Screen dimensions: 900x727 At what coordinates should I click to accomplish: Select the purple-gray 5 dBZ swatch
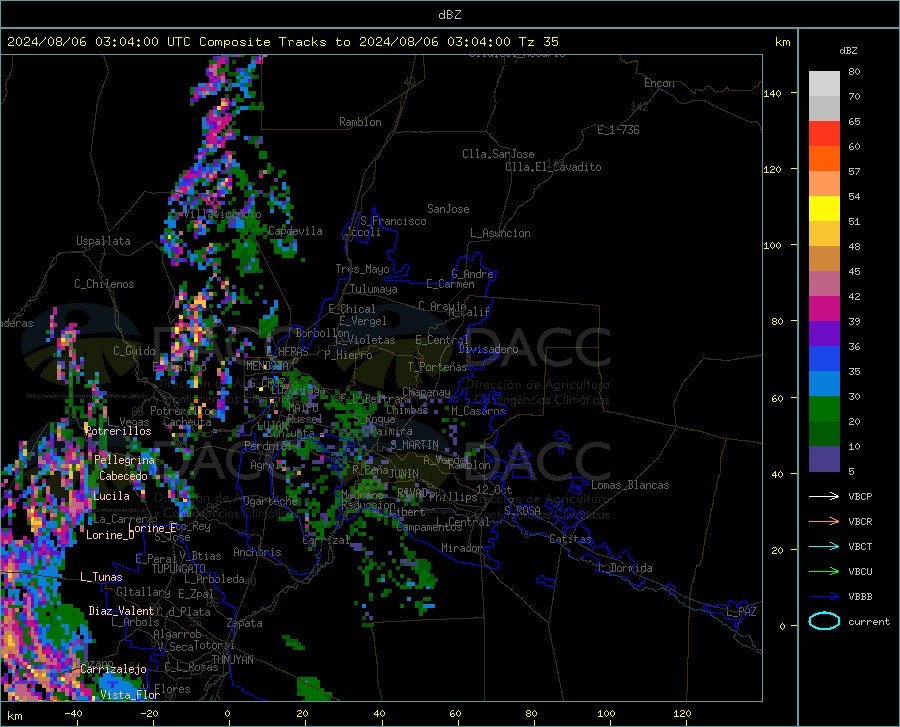click(824, 459)
